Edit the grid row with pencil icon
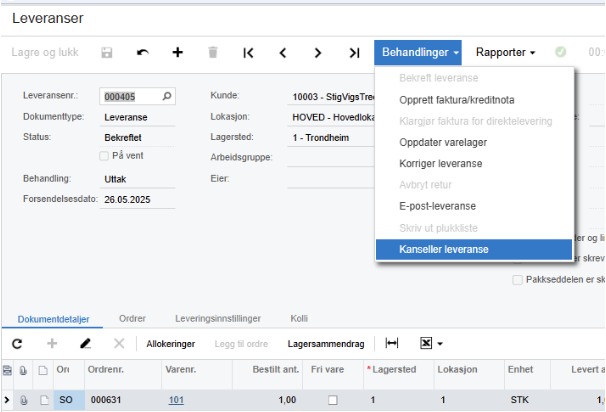 point(86,343)
